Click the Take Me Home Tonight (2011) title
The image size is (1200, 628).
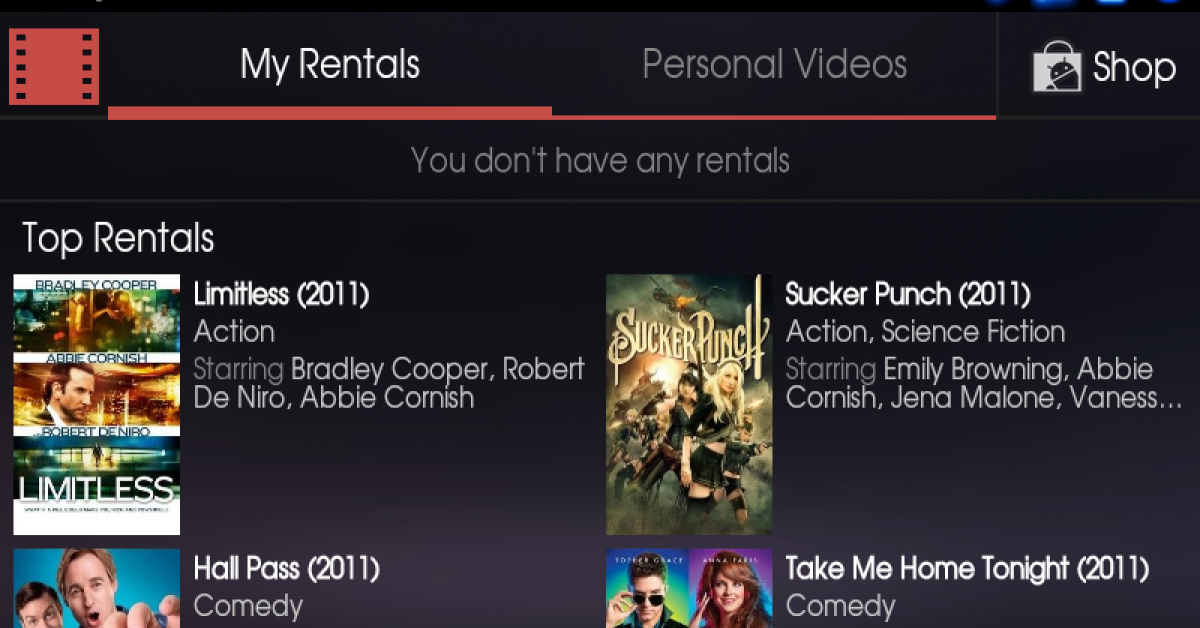tap(967, 569)
